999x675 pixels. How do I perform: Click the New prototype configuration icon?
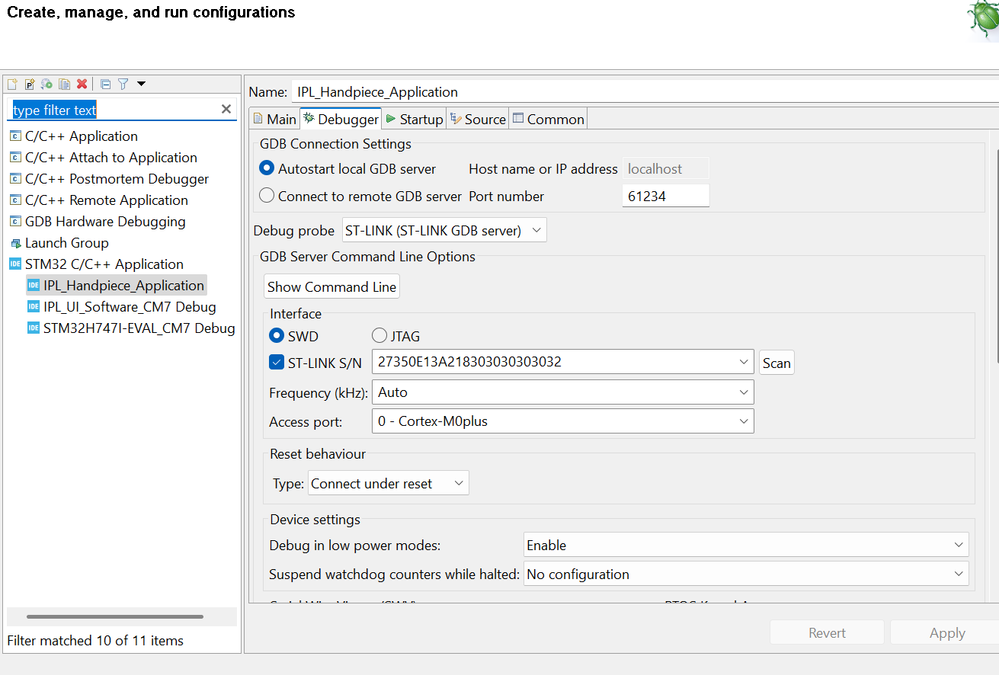[30, 85]
